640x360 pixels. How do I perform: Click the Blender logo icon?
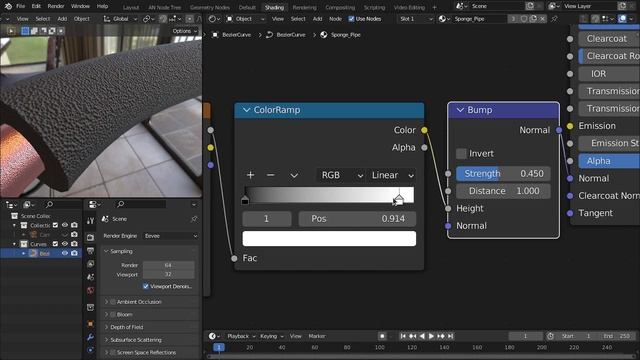[x=8, y=6]
